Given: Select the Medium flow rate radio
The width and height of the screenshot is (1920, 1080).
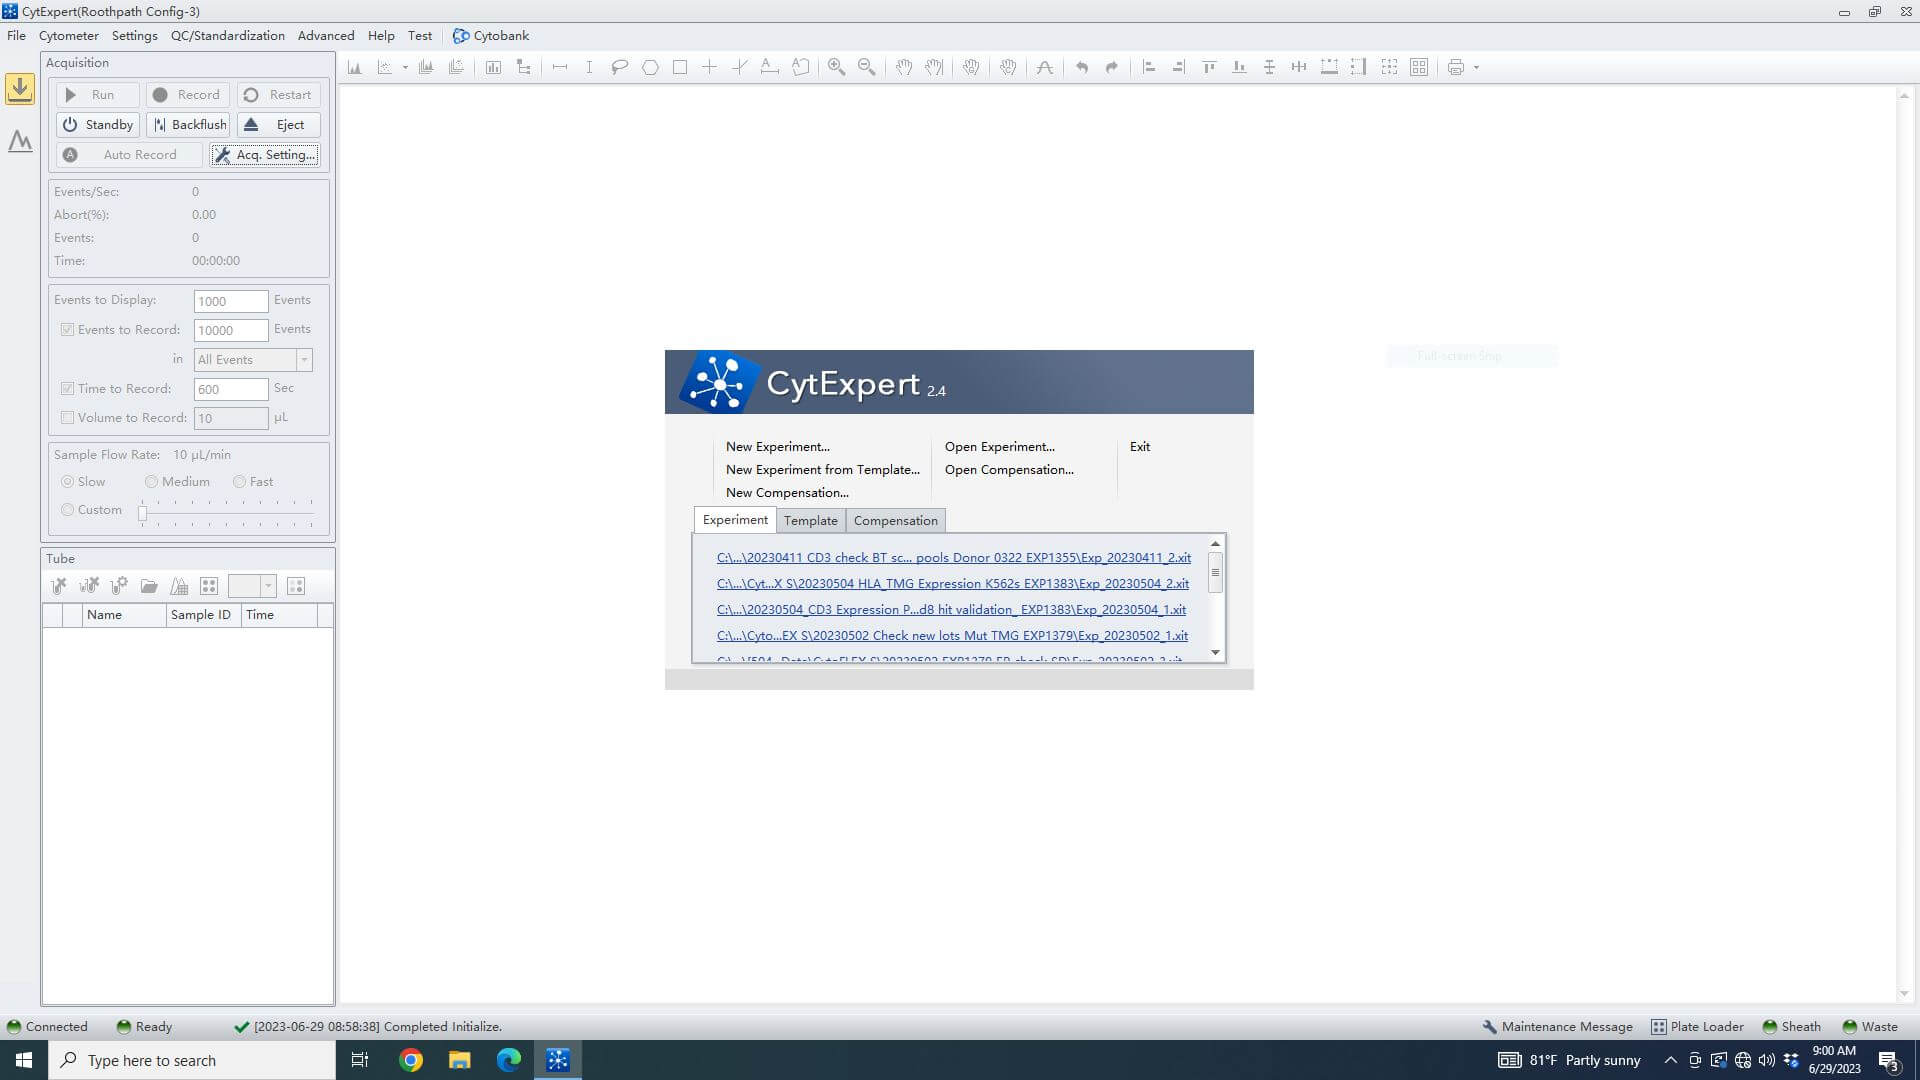Looking at the screenshot, I should coord(151,482).
